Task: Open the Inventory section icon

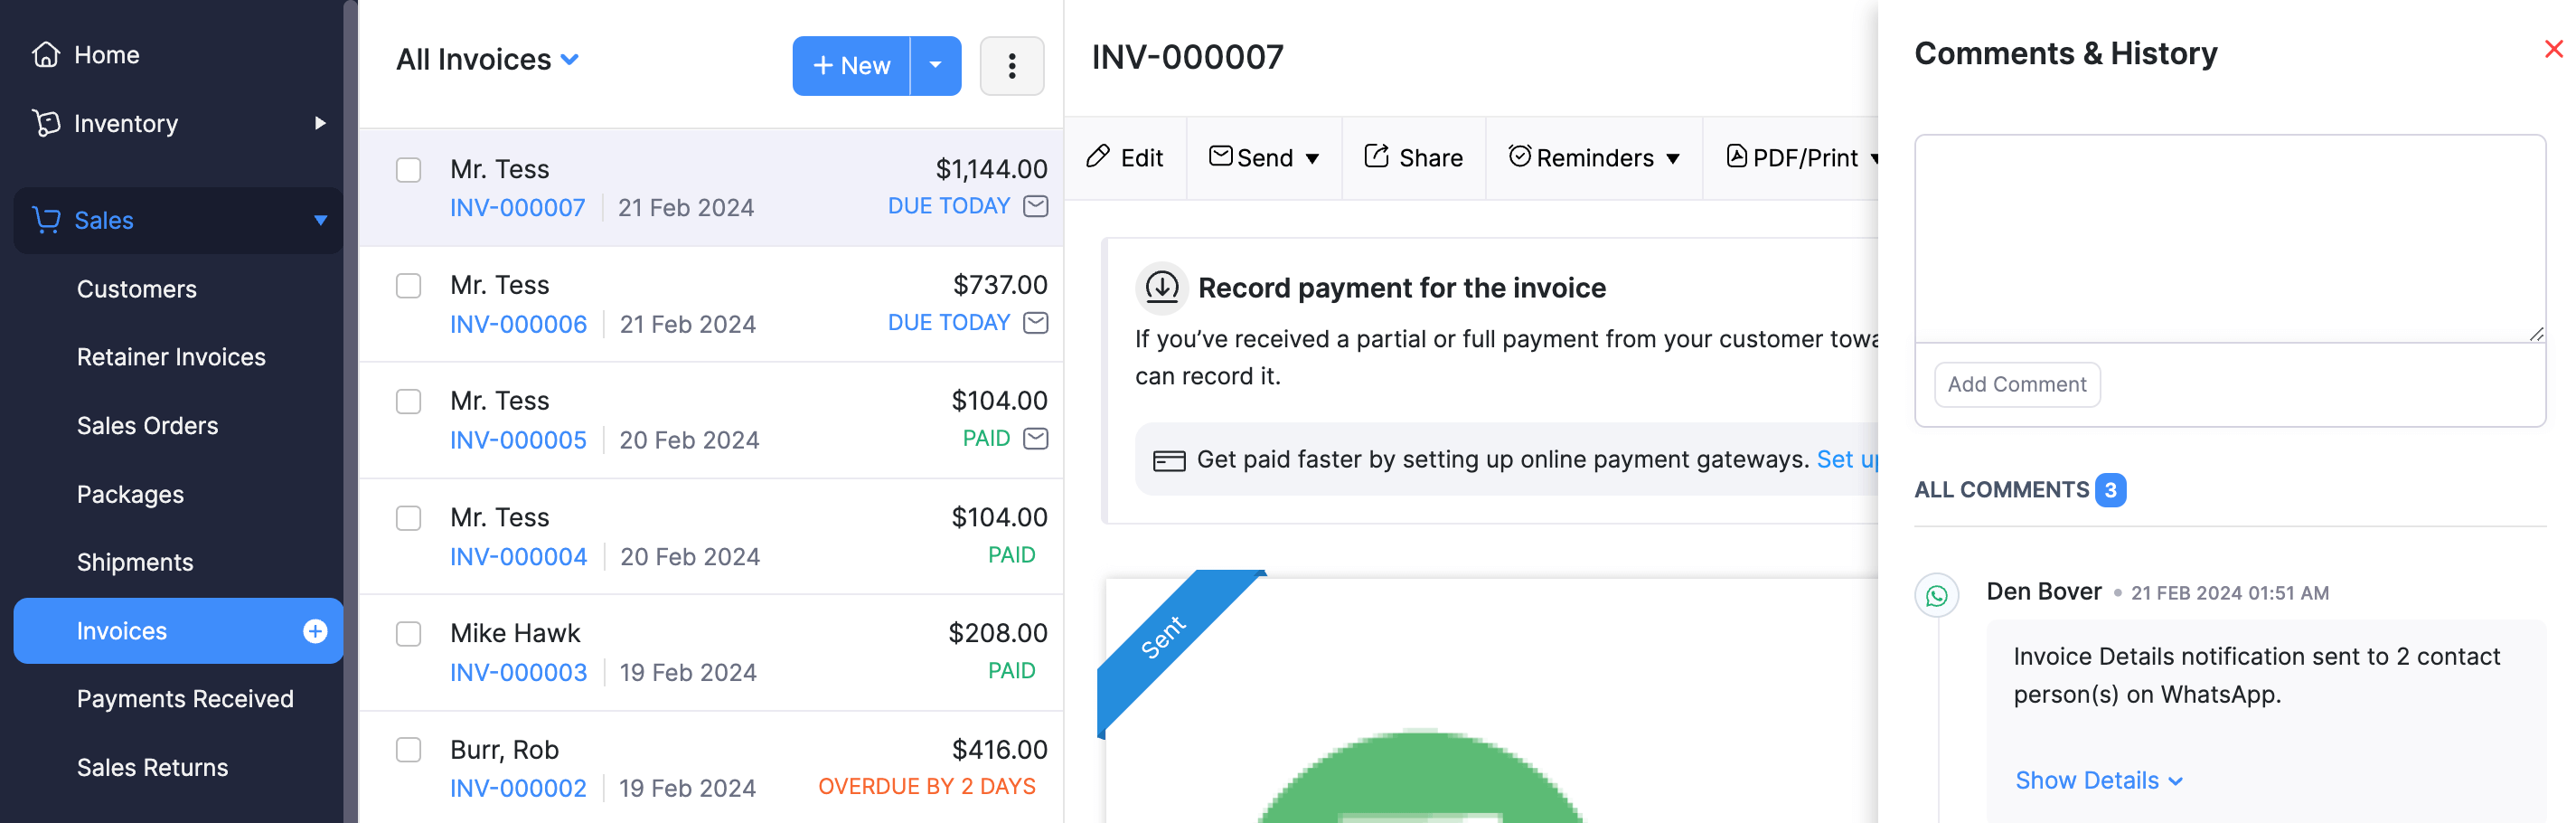Action: (x=46, y=123)
